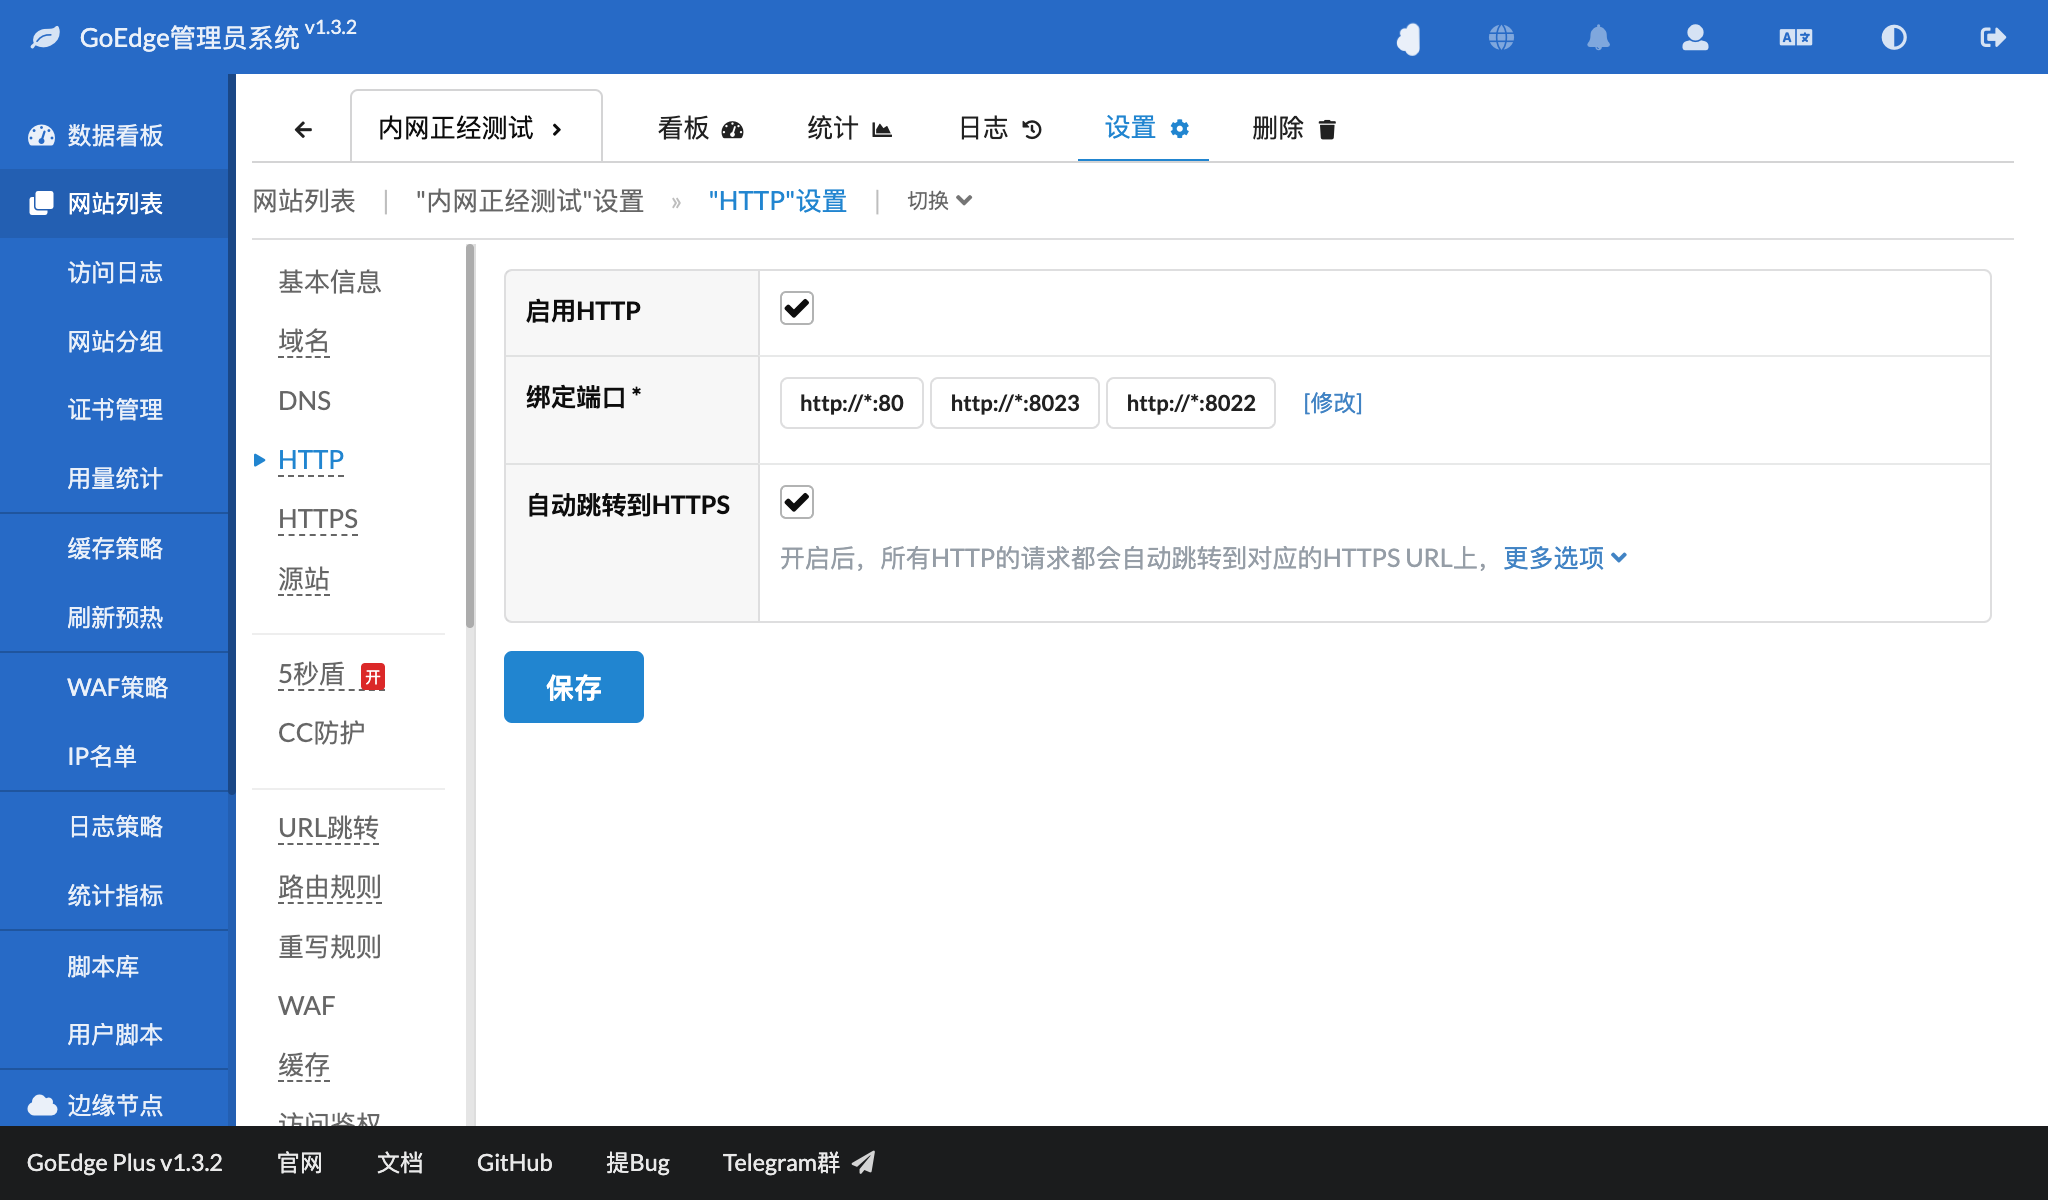
Task: Switch language with the translate icon
Action: (x=1796, y=38)
